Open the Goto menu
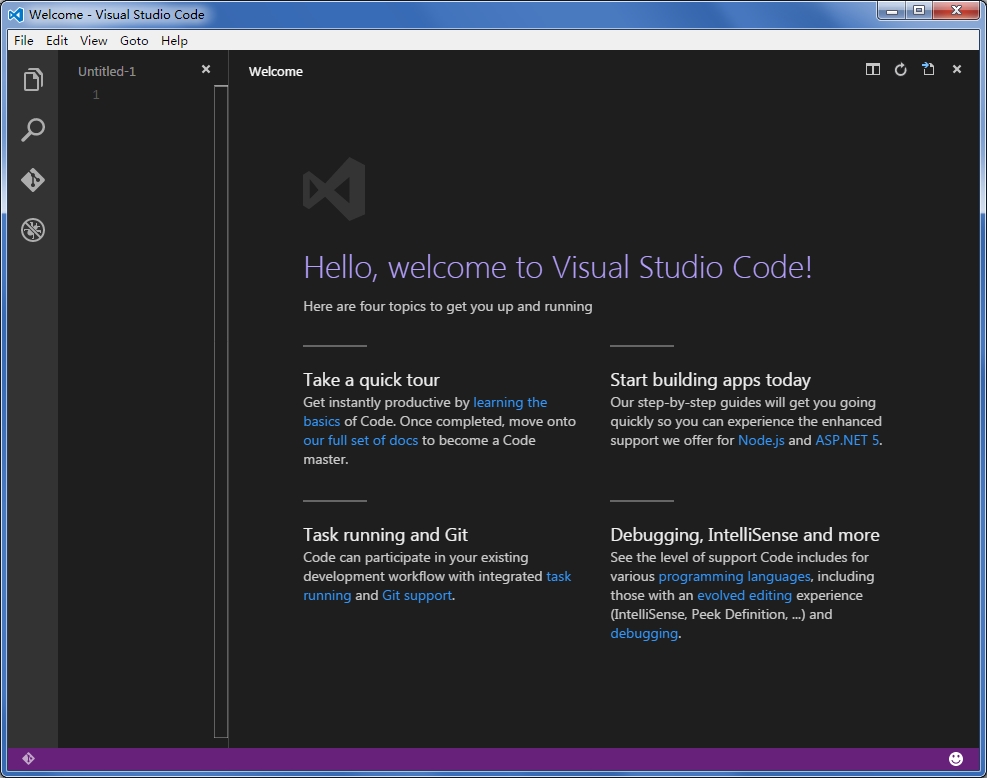987x778 pixels. (x=133, y=40)
